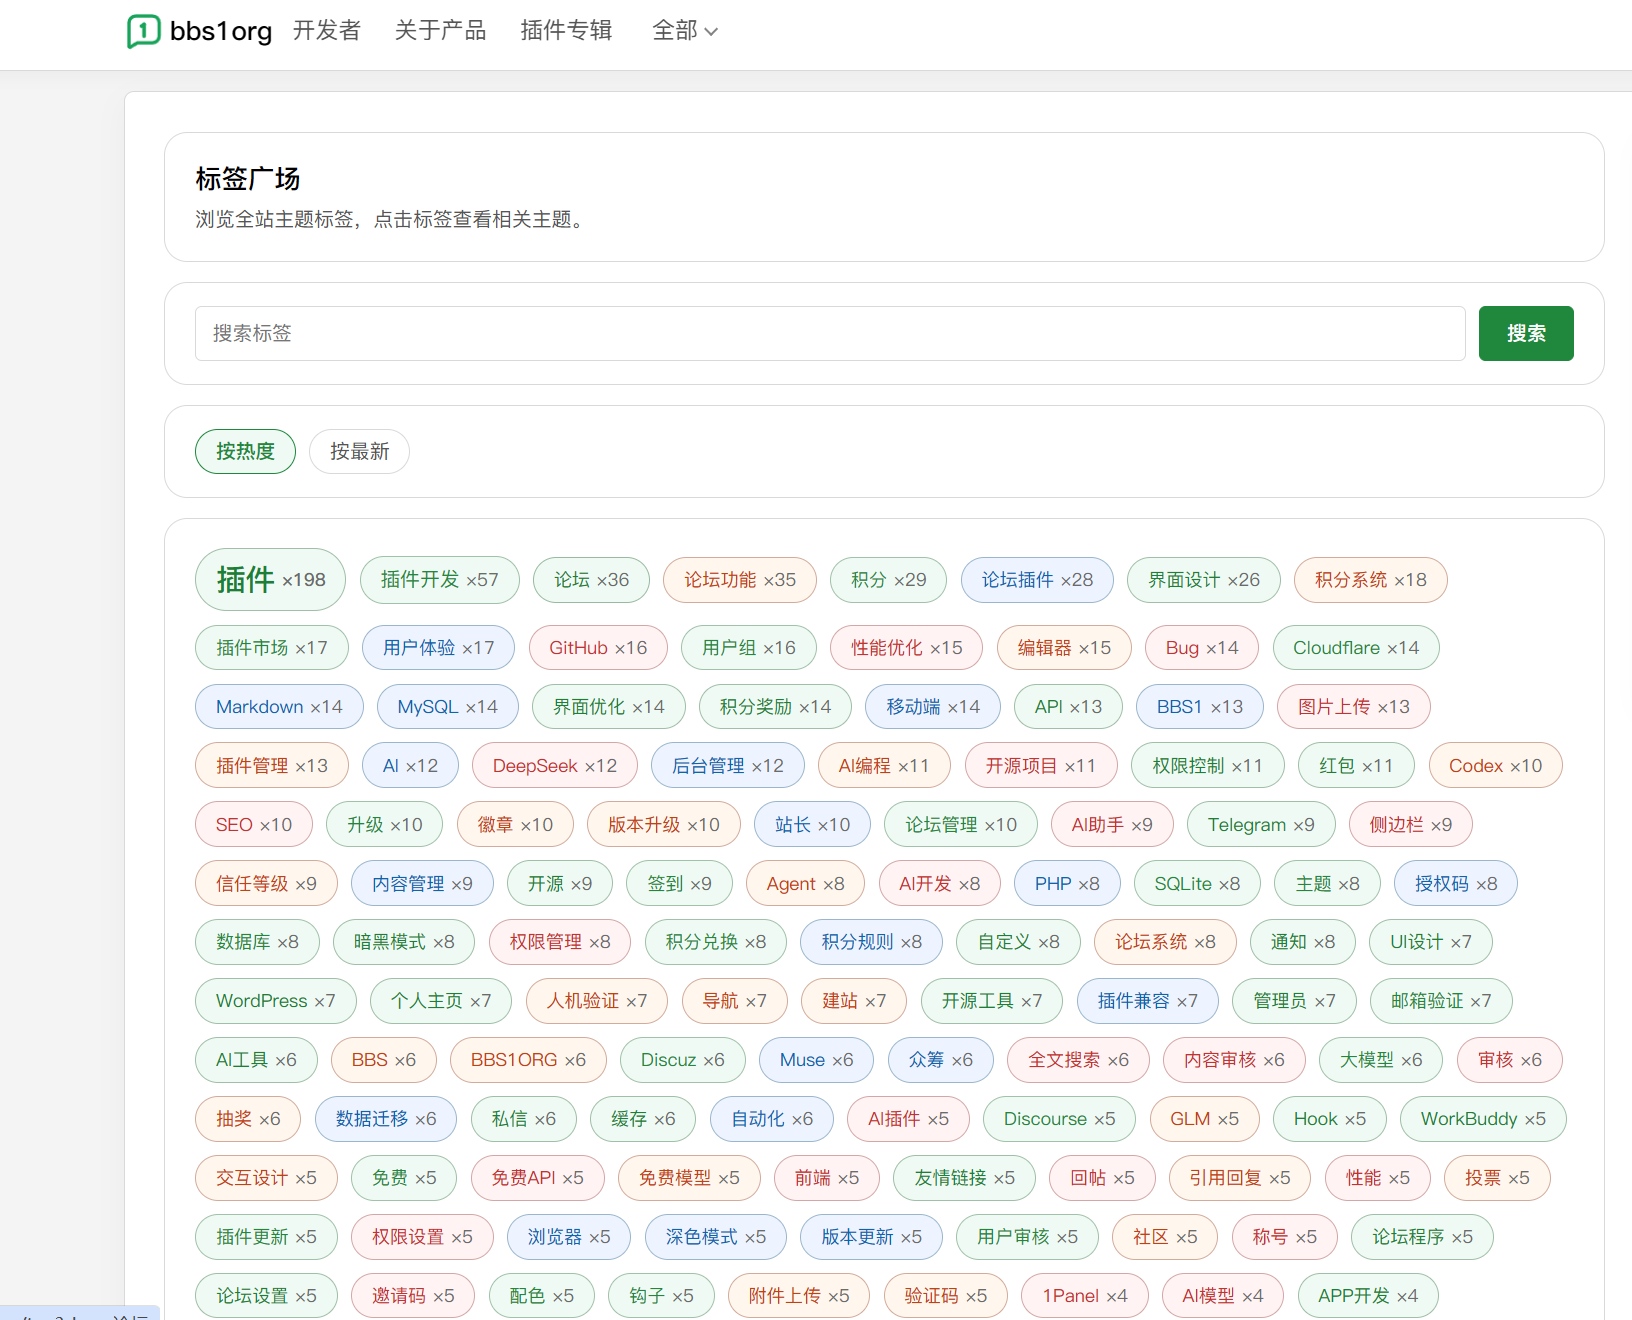Select the 性能优化 ×15 tag
Viewport: 1632px width, 1320px height.
pos(907,648)
